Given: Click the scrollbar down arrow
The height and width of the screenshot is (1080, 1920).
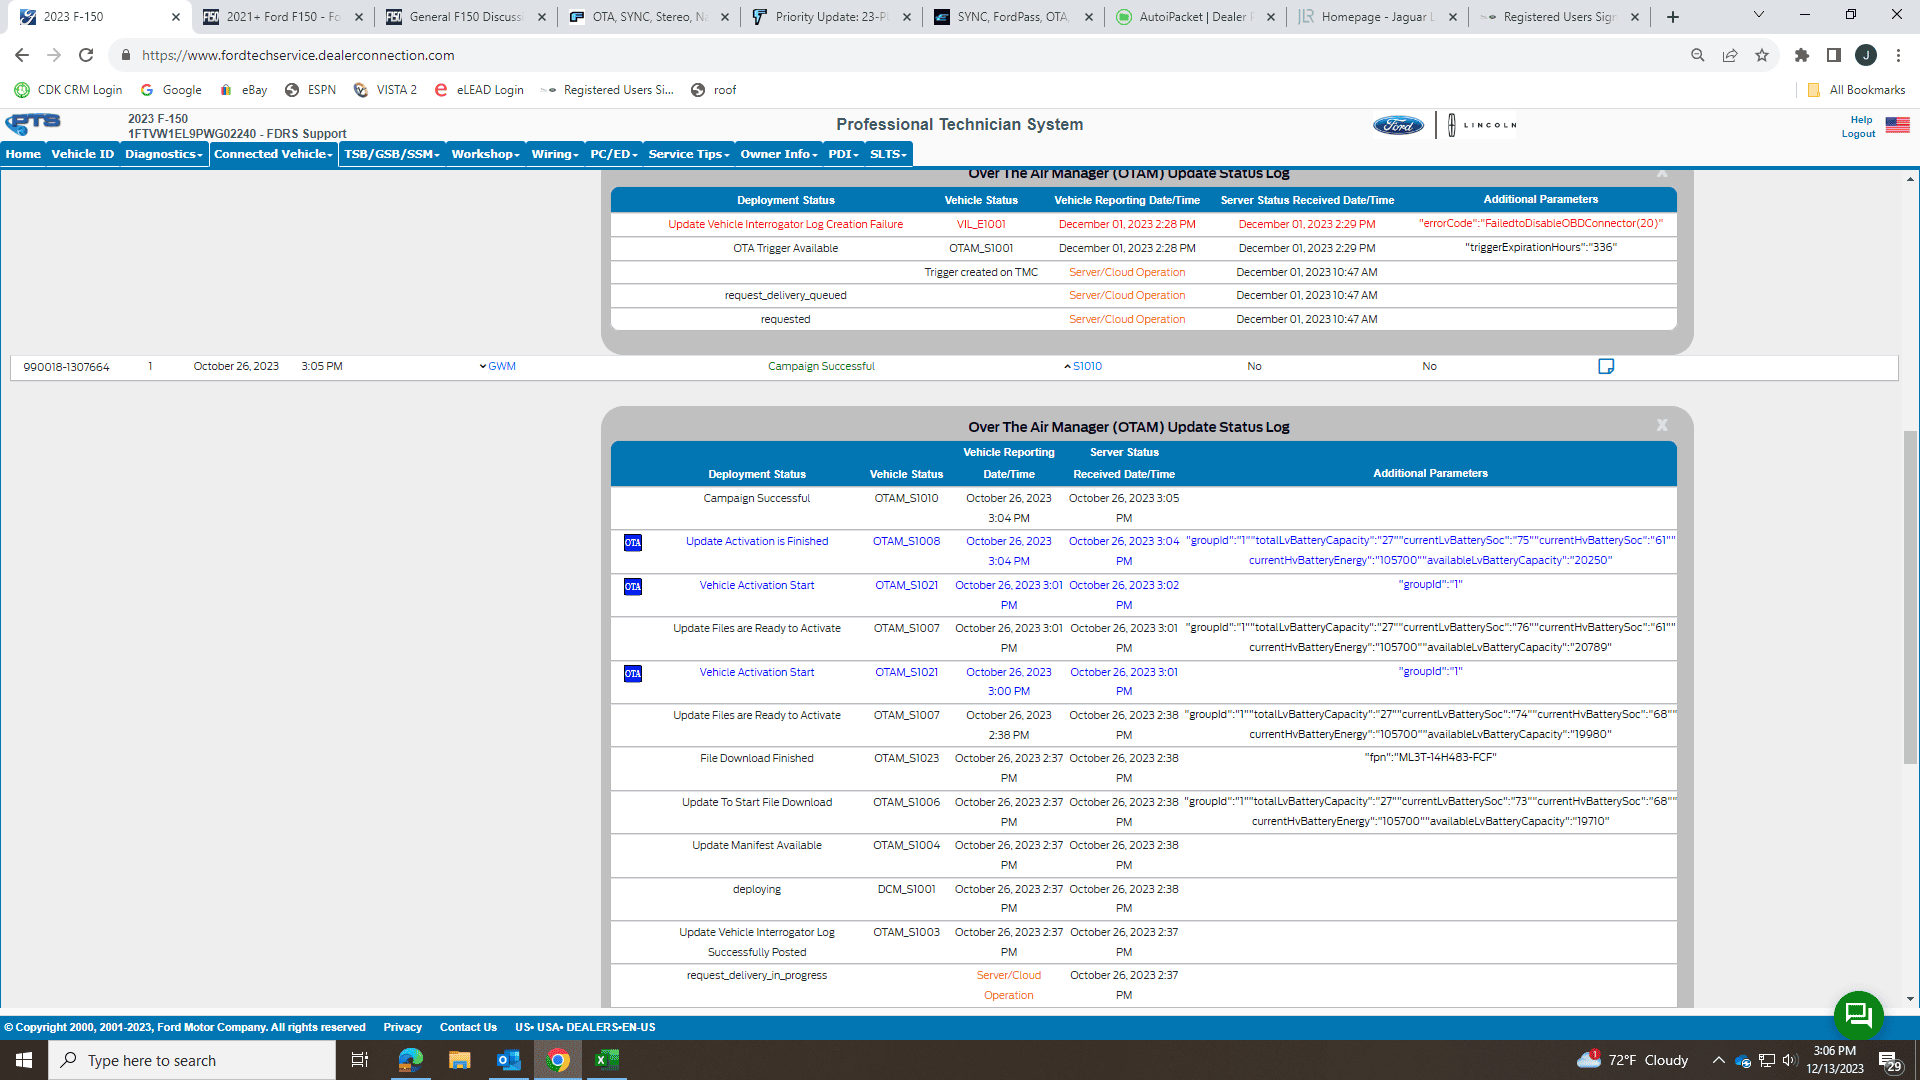Looking at the screenshot, I should tap(1910, 998).
